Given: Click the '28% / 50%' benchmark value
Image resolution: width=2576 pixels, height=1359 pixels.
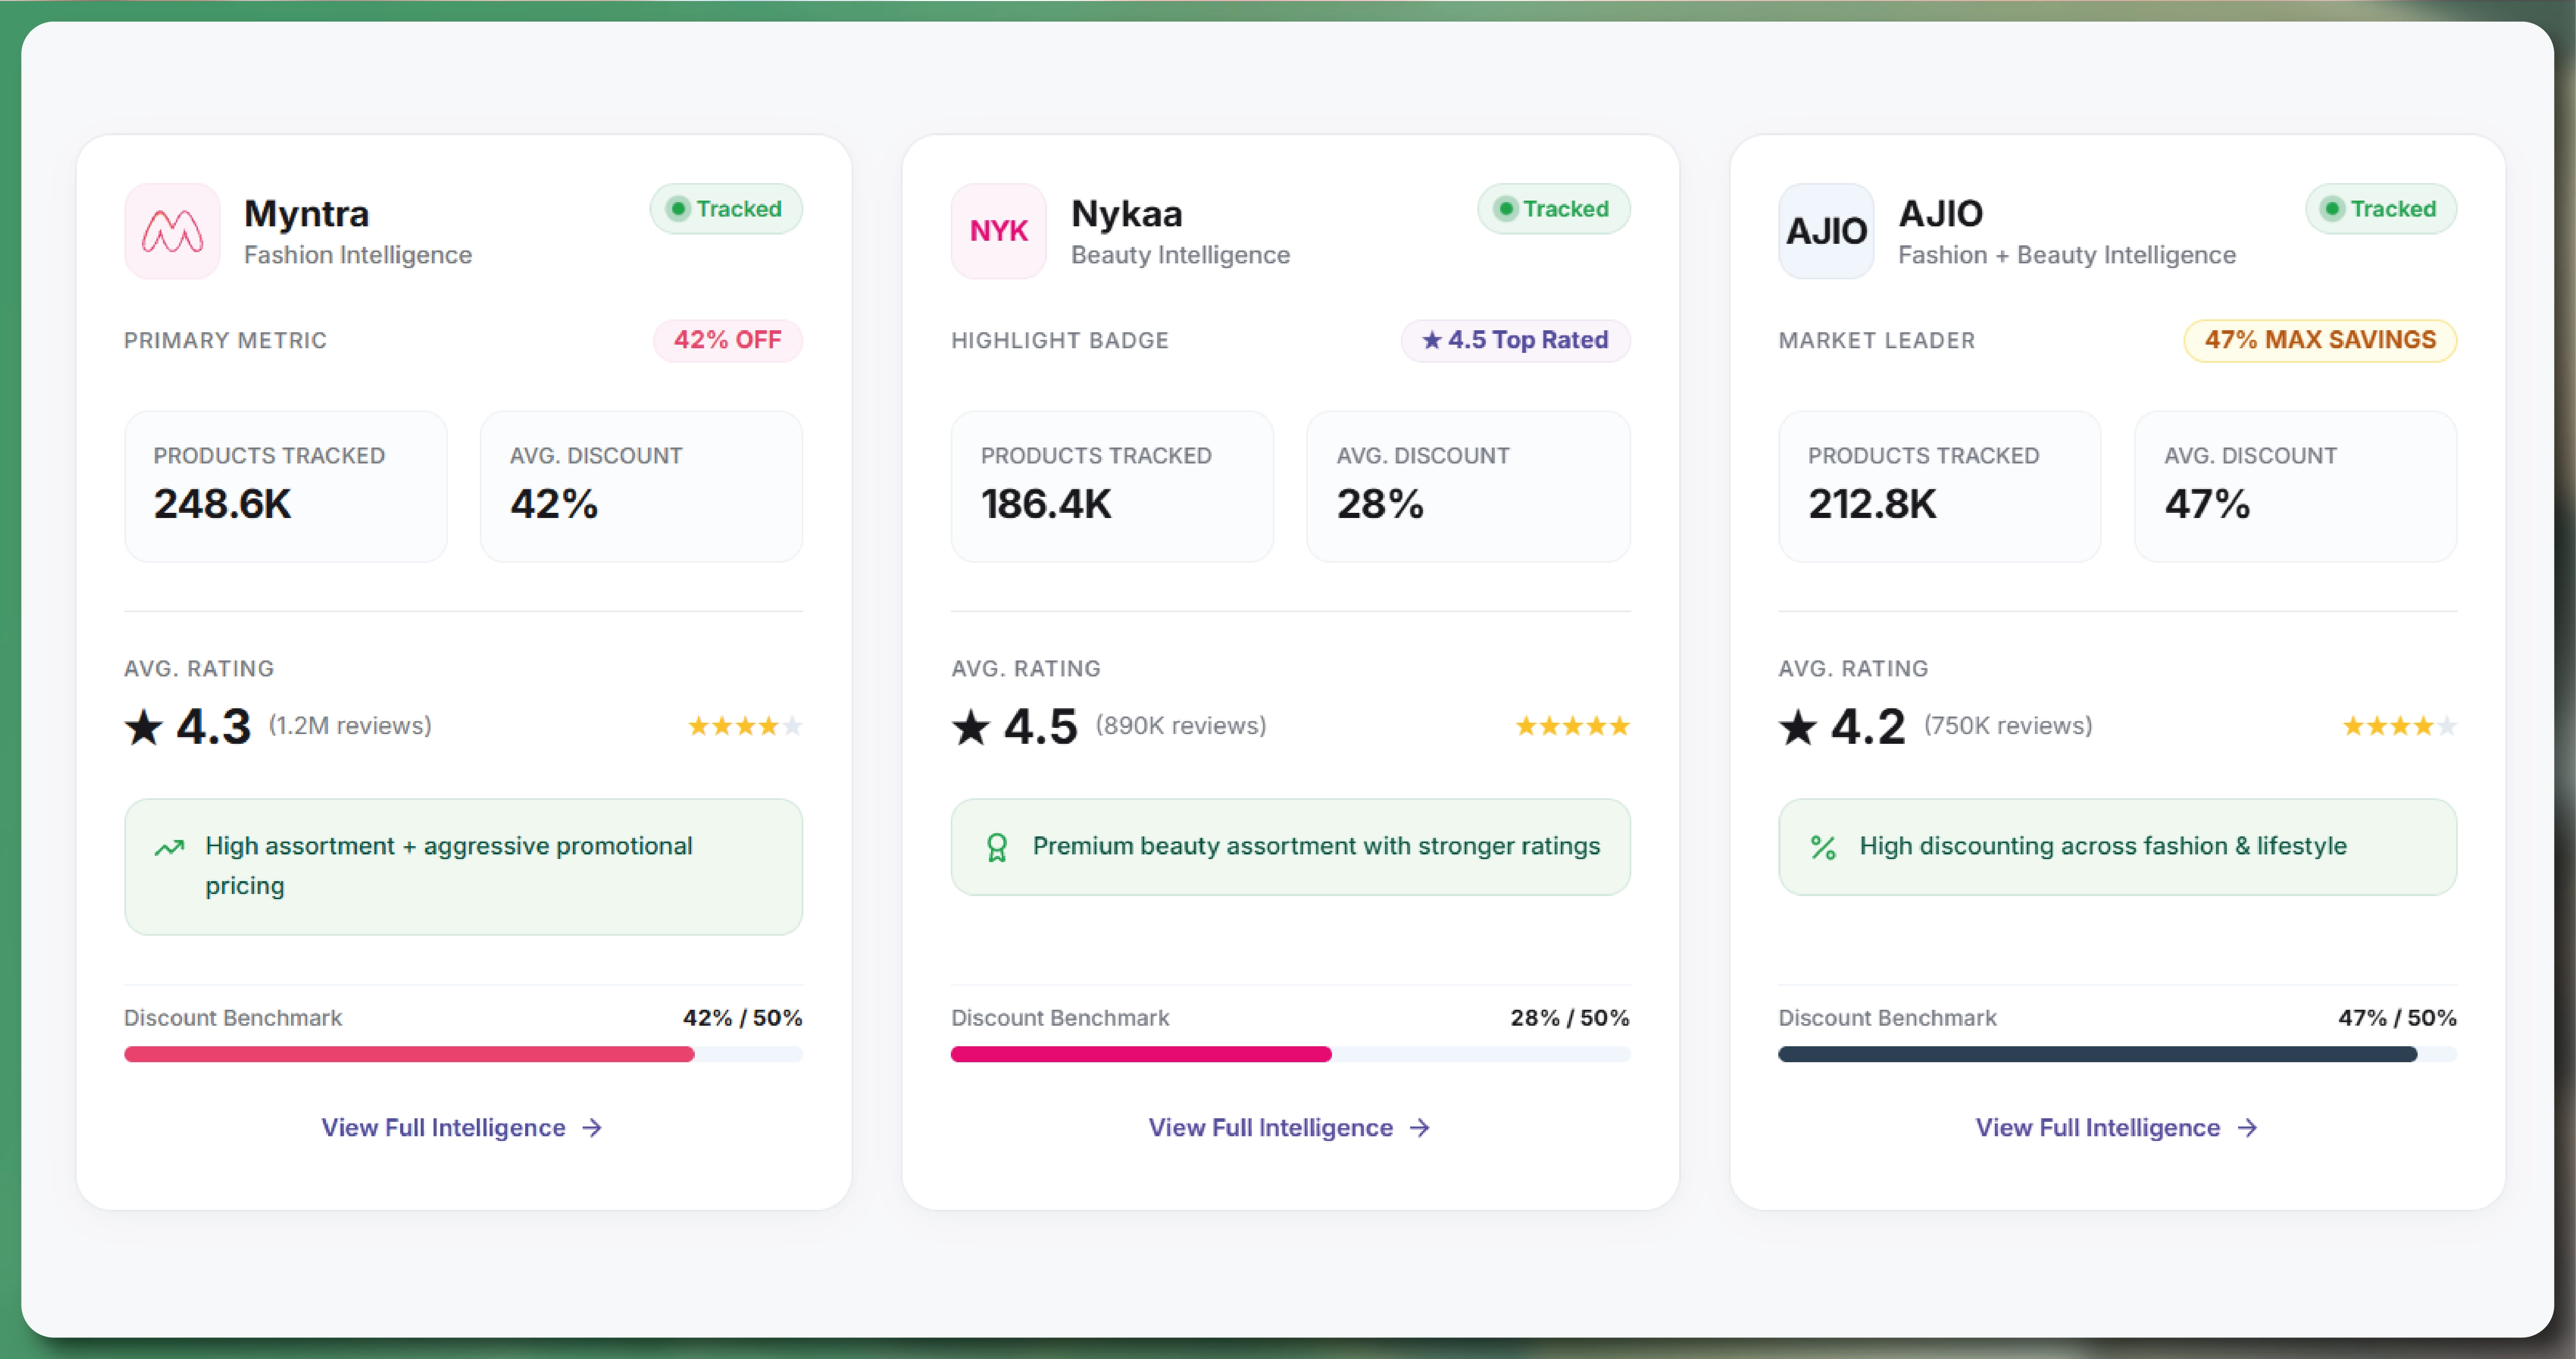Looking at the screenshot, I should coord(1570,1018).
